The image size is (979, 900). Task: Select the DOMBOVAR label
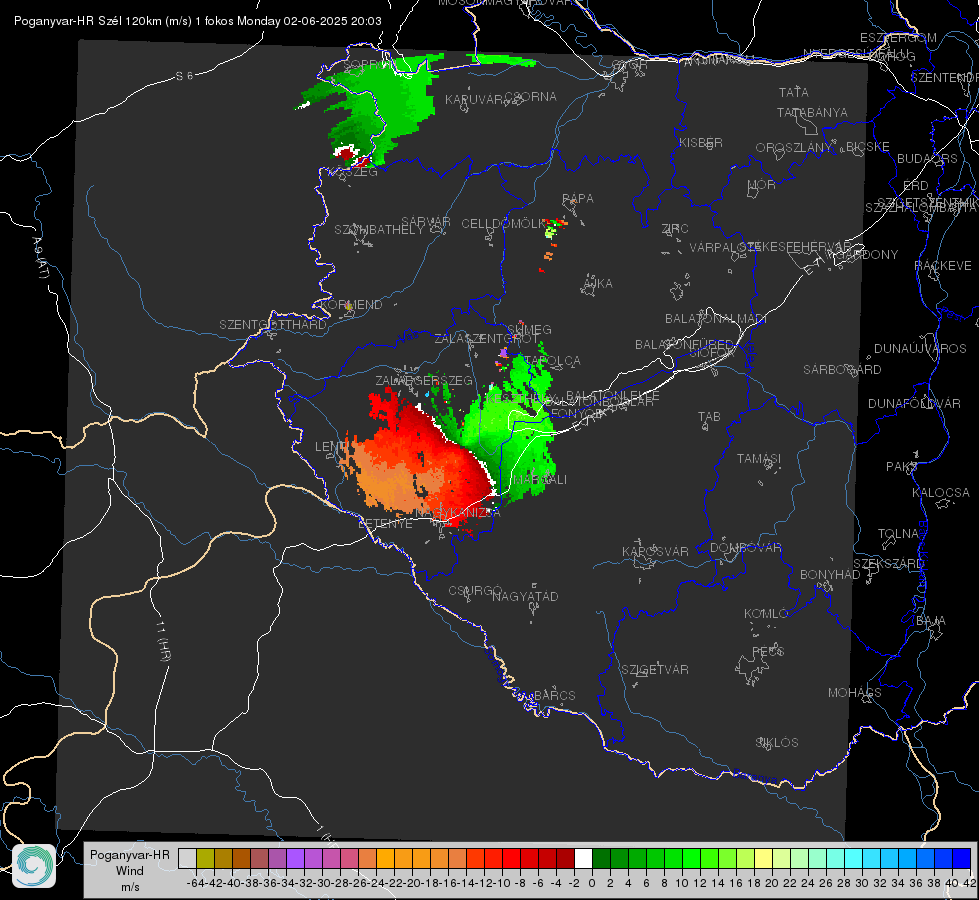[745, 548]
